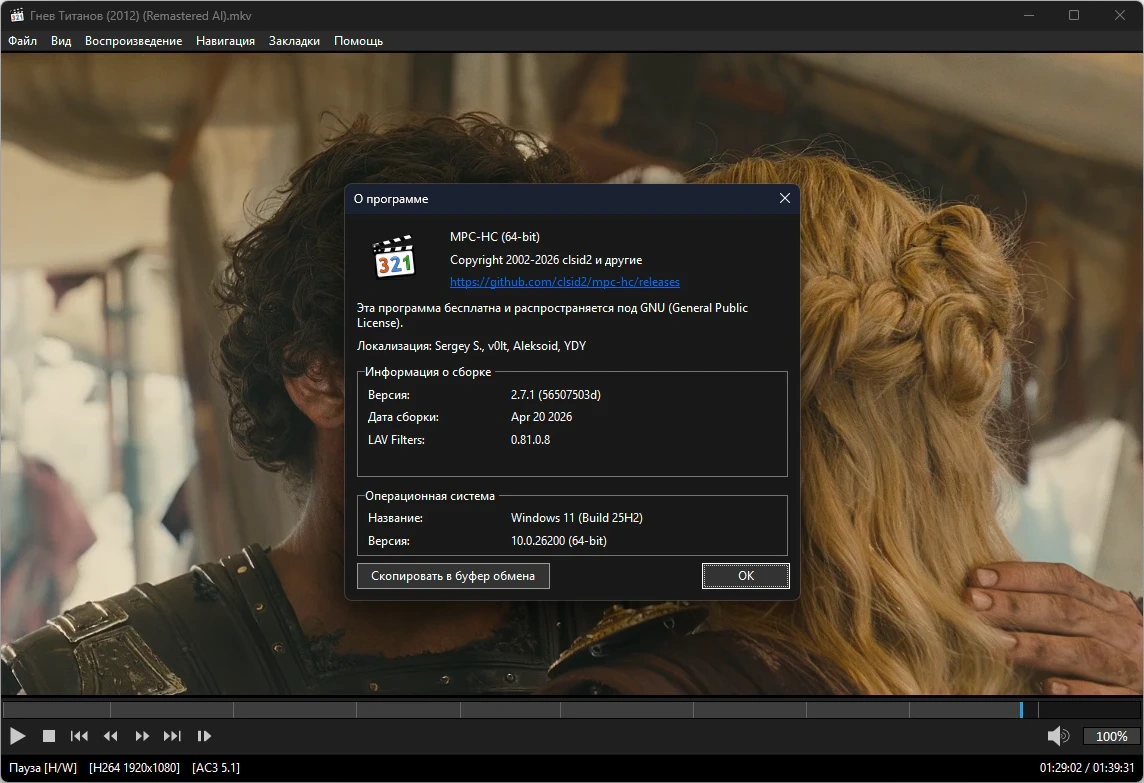This screenshot has height=783, width=1144.
Task: Click the [H264 1920x1080] status entry
Action: [134, 768]
